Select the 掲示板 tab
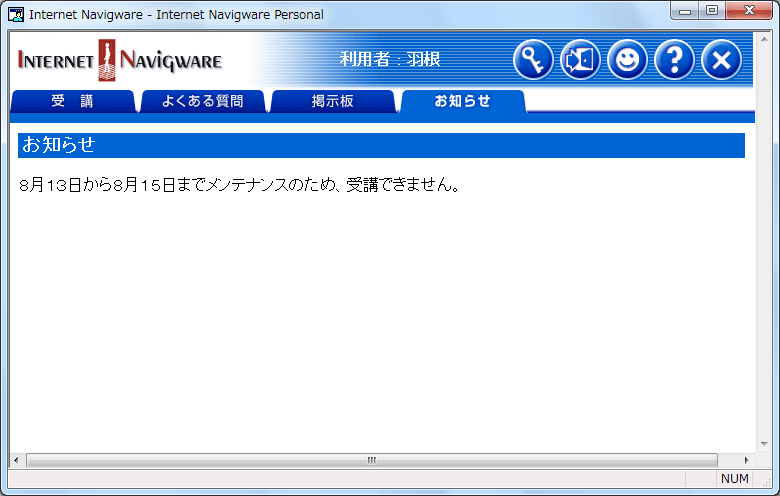780x496 pixels. pyautogui.click(x=332, y=101)
